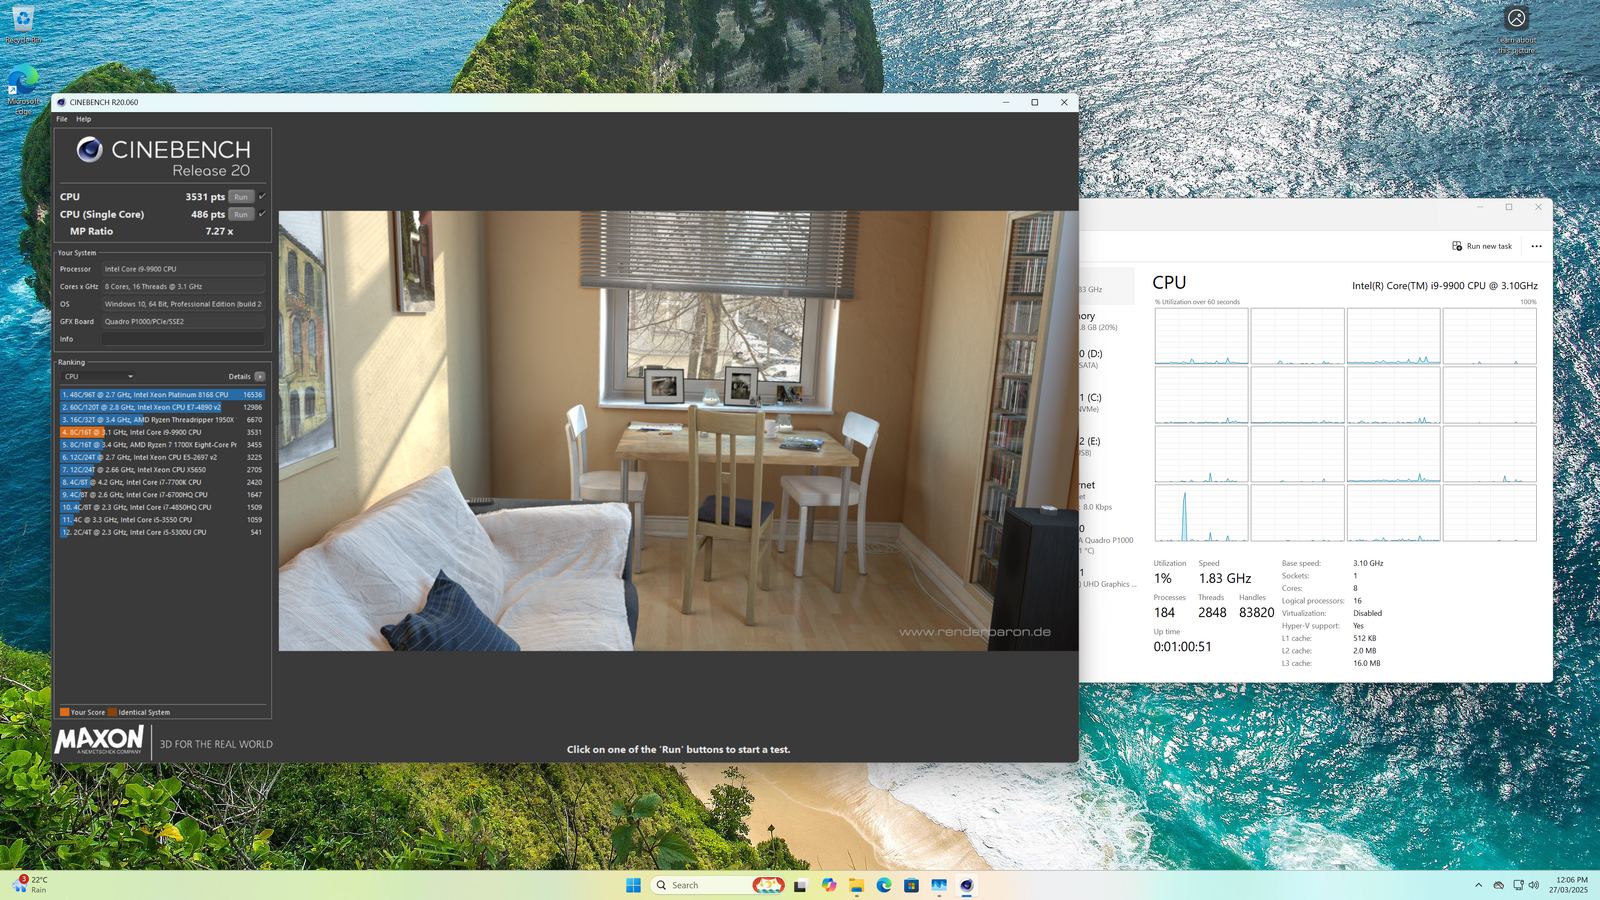Select ranking row AMD Ryzen Threadripper 1950X
The height and width of the screenshot is (900, 1600).
coord(162,420)
